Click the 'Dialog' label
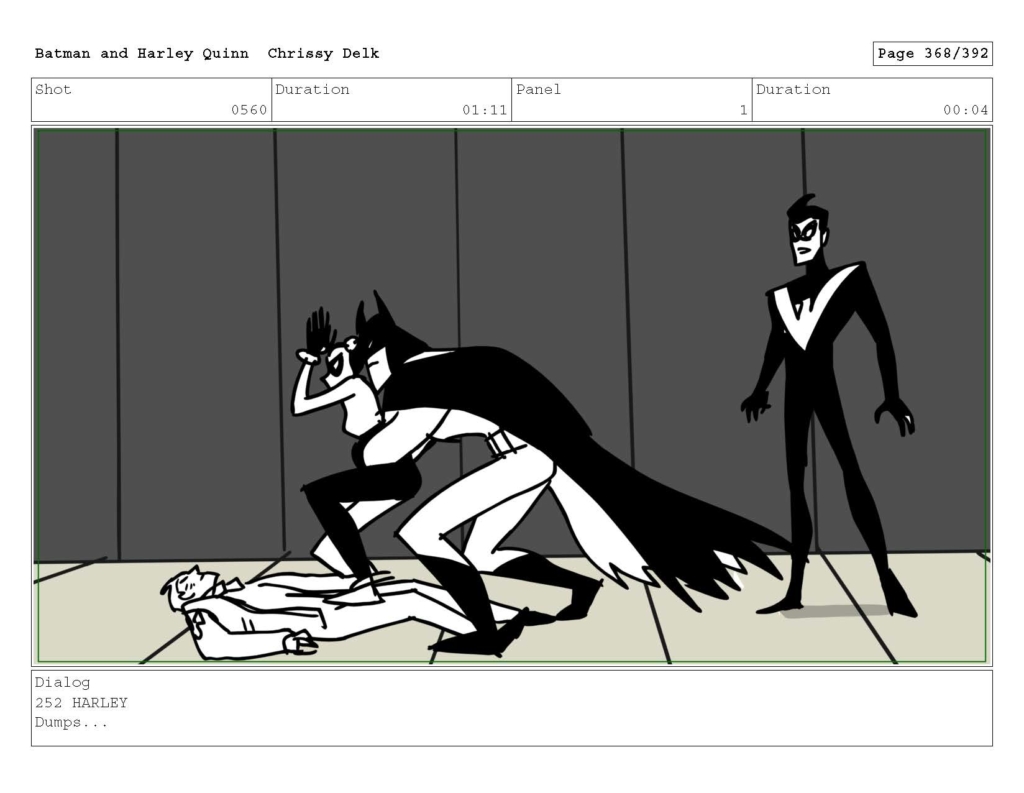 point(63,683)
